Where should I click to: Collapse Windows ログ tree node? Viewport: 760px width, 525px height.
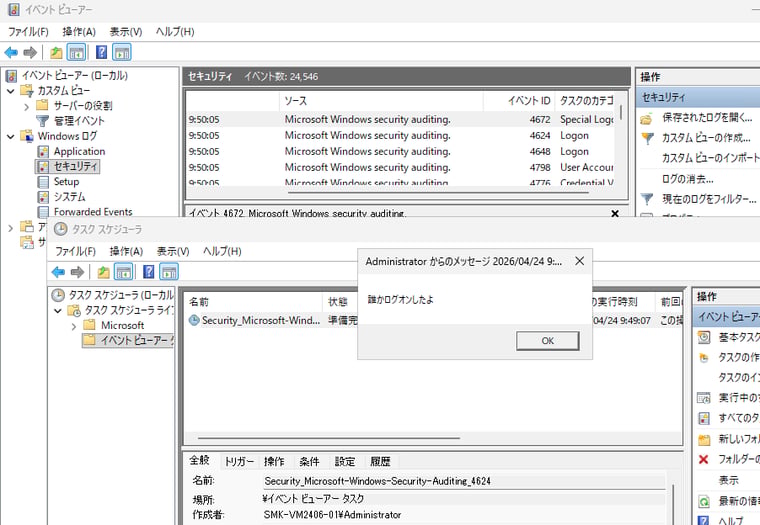tap(11, 136)
